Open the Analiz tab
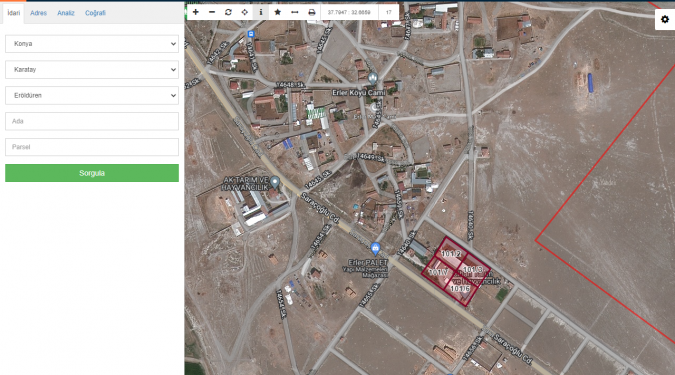The height and width of the screenshot is (375, 675). [66, 13]
